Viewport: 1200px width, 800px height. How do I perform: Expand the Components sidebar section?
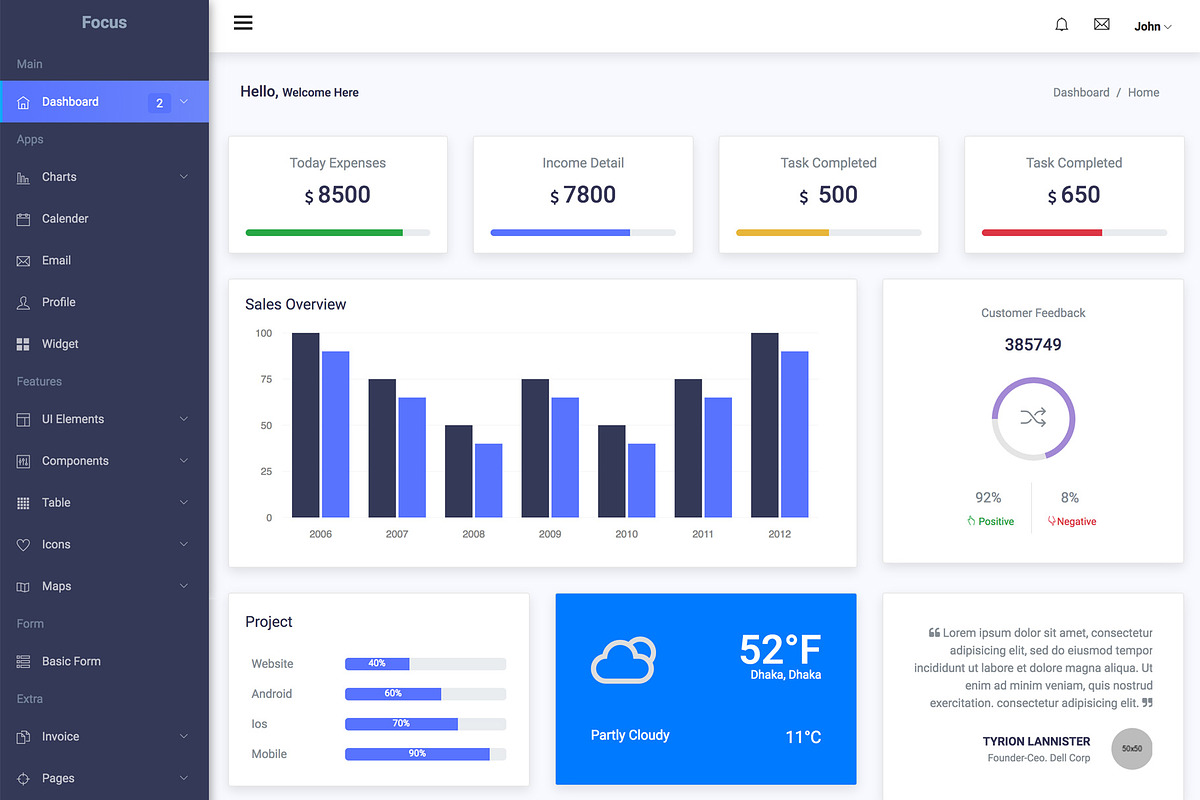(75, 461)
